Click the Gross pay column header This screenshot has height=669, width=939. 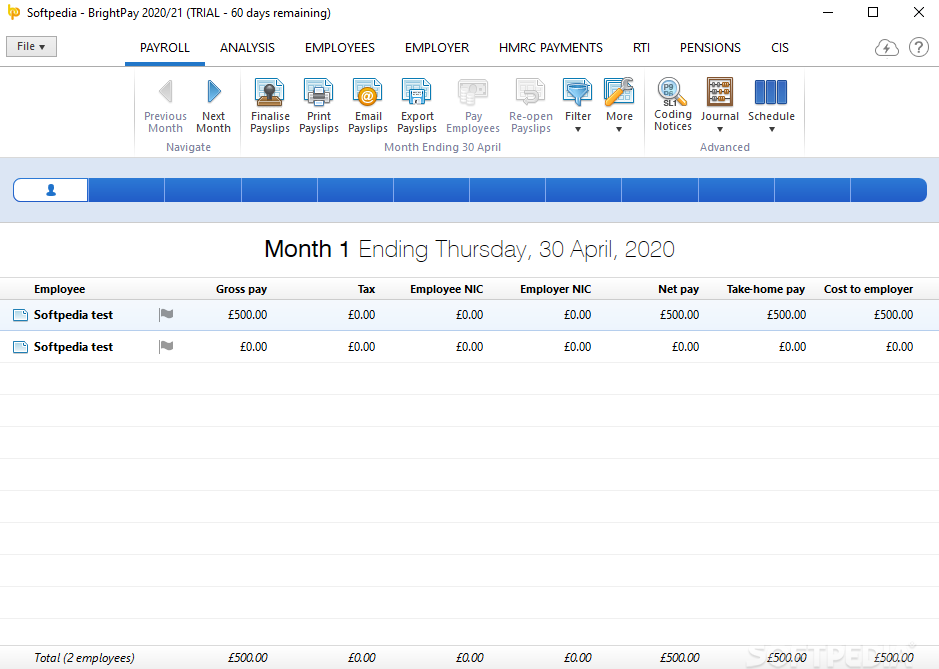(x=241, y=289)
